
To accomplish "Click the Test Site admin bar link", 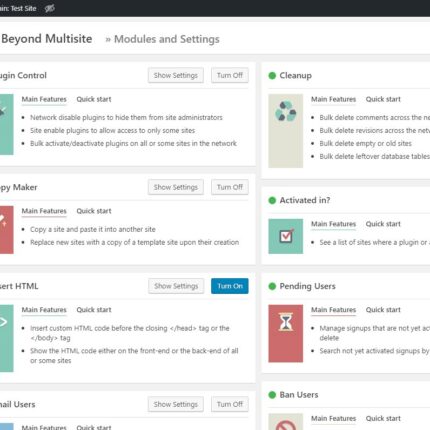I will [x=18, y=8].
